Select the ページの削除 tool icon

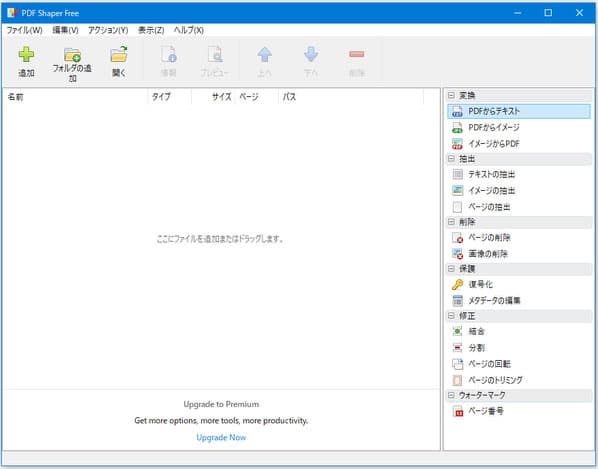pyautogui.click(x=457, y=238)
